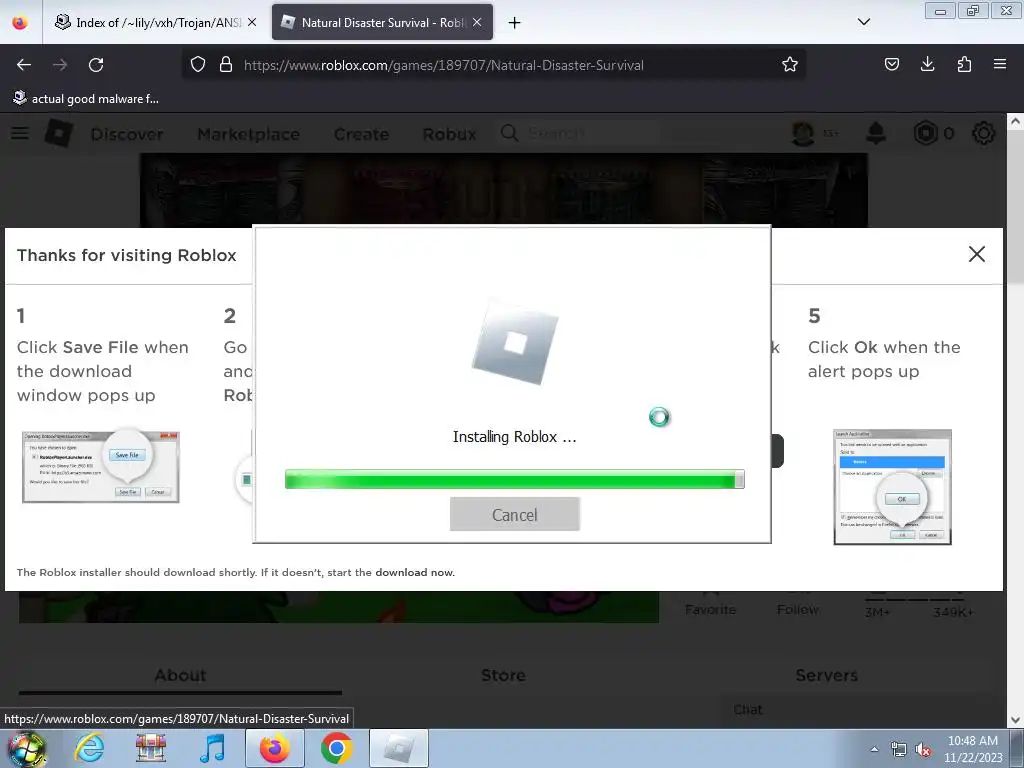Switch to the Store tab
1024x768 pixels.
click(x=504, y=675)
